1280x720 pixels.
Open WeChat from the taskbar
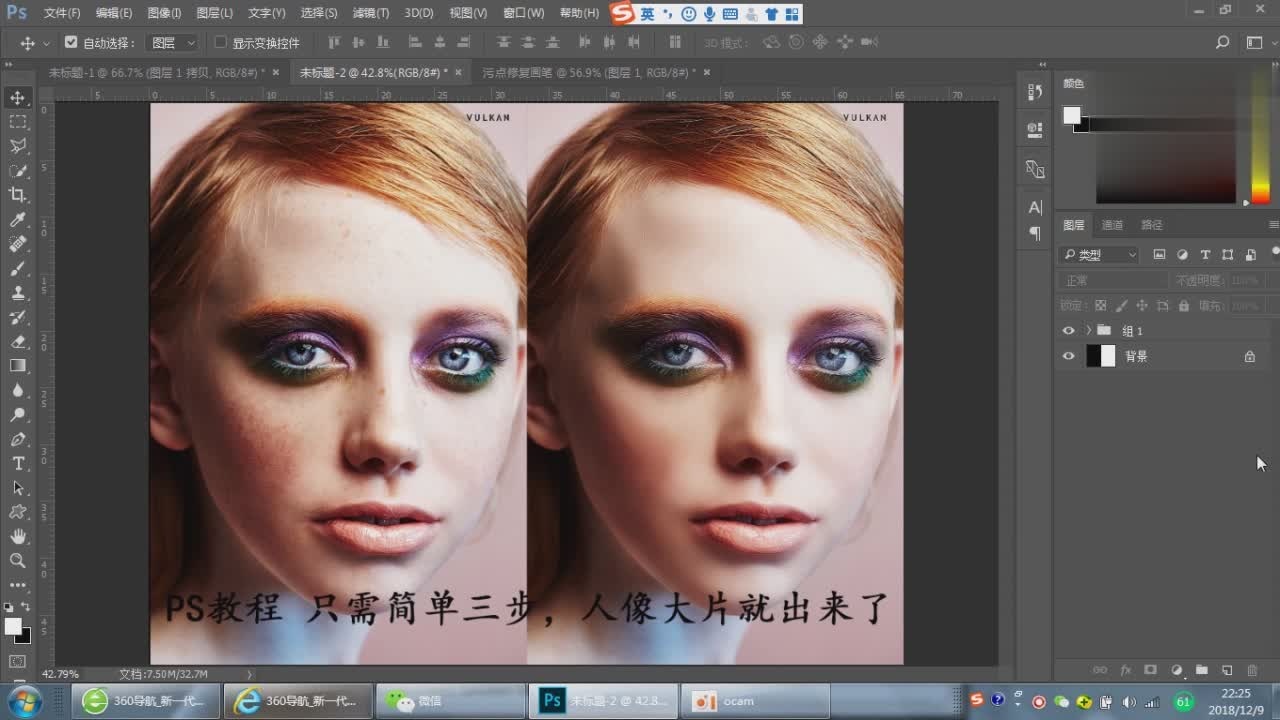point(451,701)
